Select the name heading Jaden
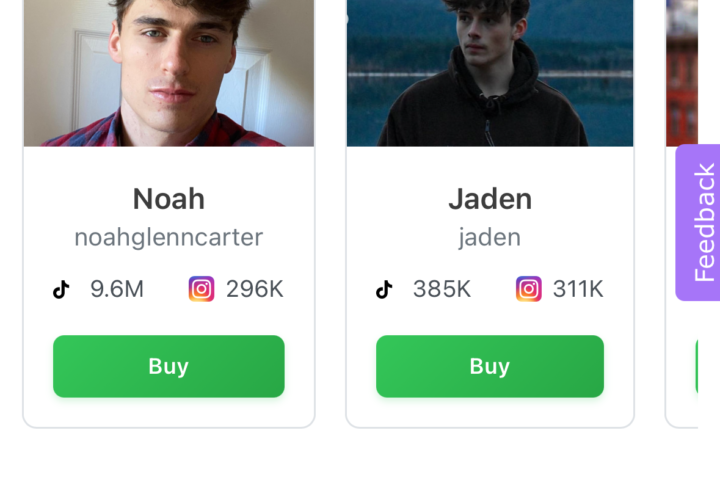Viewport: 720px width, 480px height. [x=490, y=199]
